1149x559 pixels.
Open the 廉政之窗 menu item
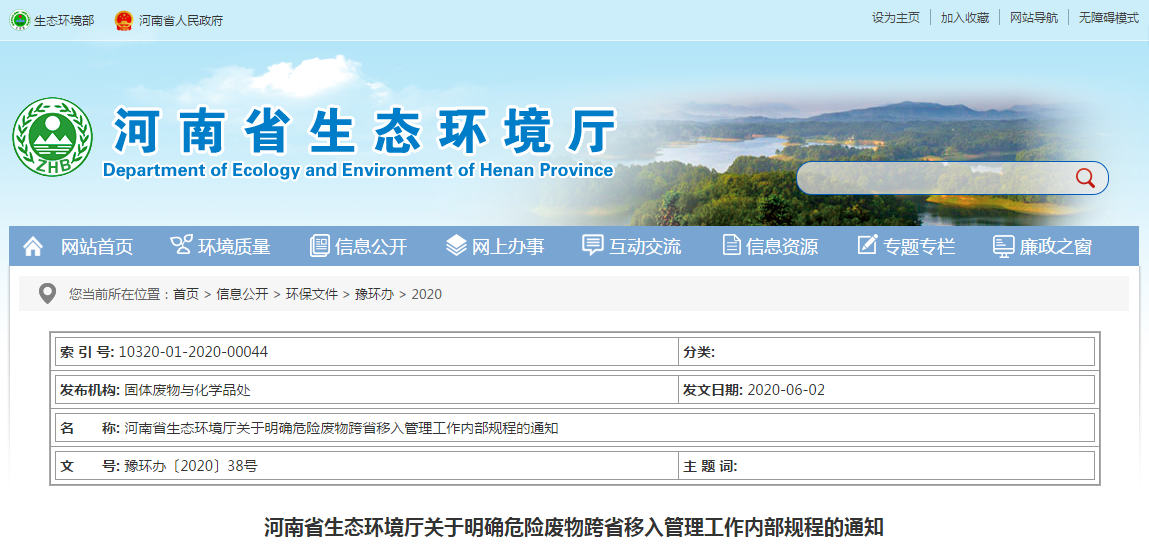(1056, 247)
